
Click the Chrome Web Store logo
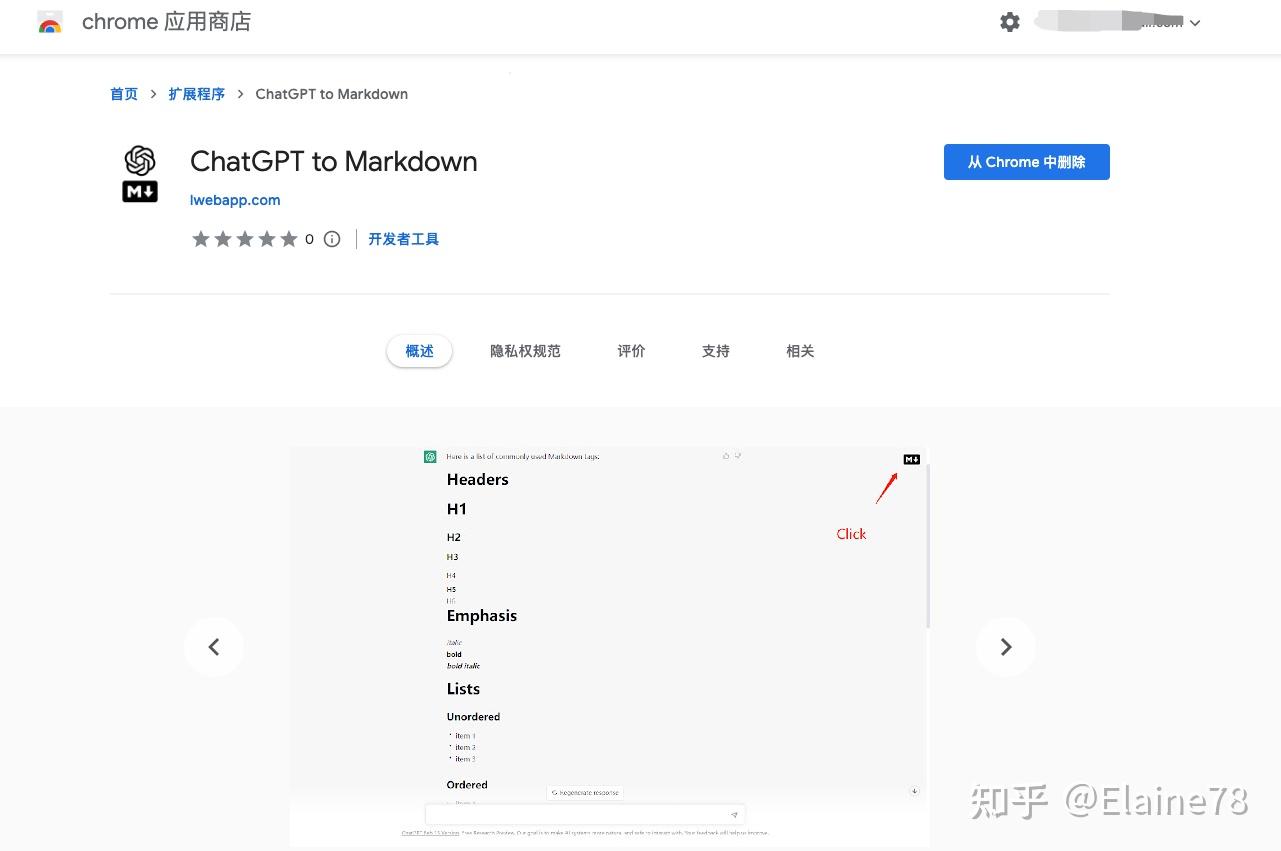click(x=50, y=21)
